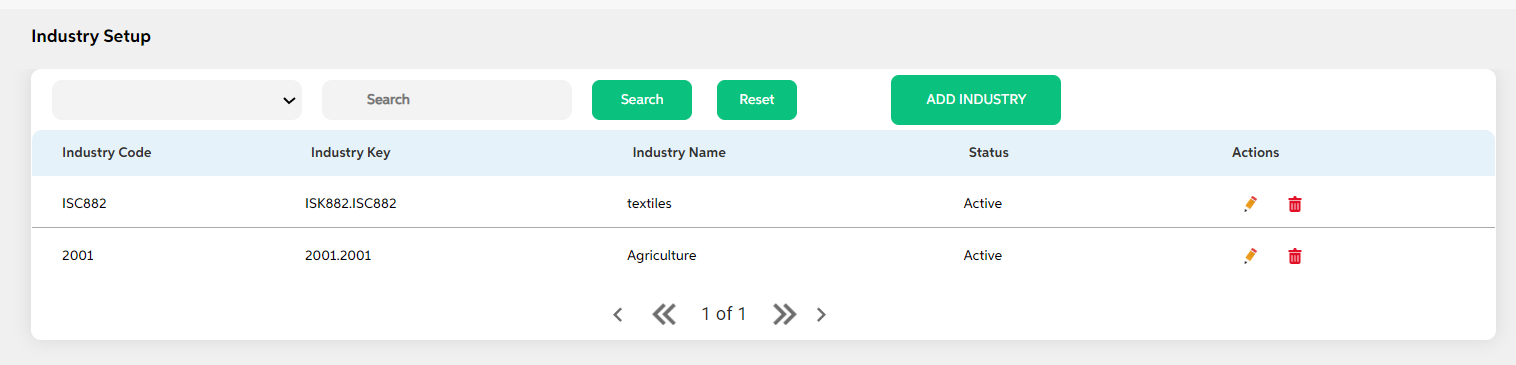This screenshot has height=365, width=1516.
Task: Open the filter dropdown beside Search field
Action: pyautogui.click(x=177, y=100)
